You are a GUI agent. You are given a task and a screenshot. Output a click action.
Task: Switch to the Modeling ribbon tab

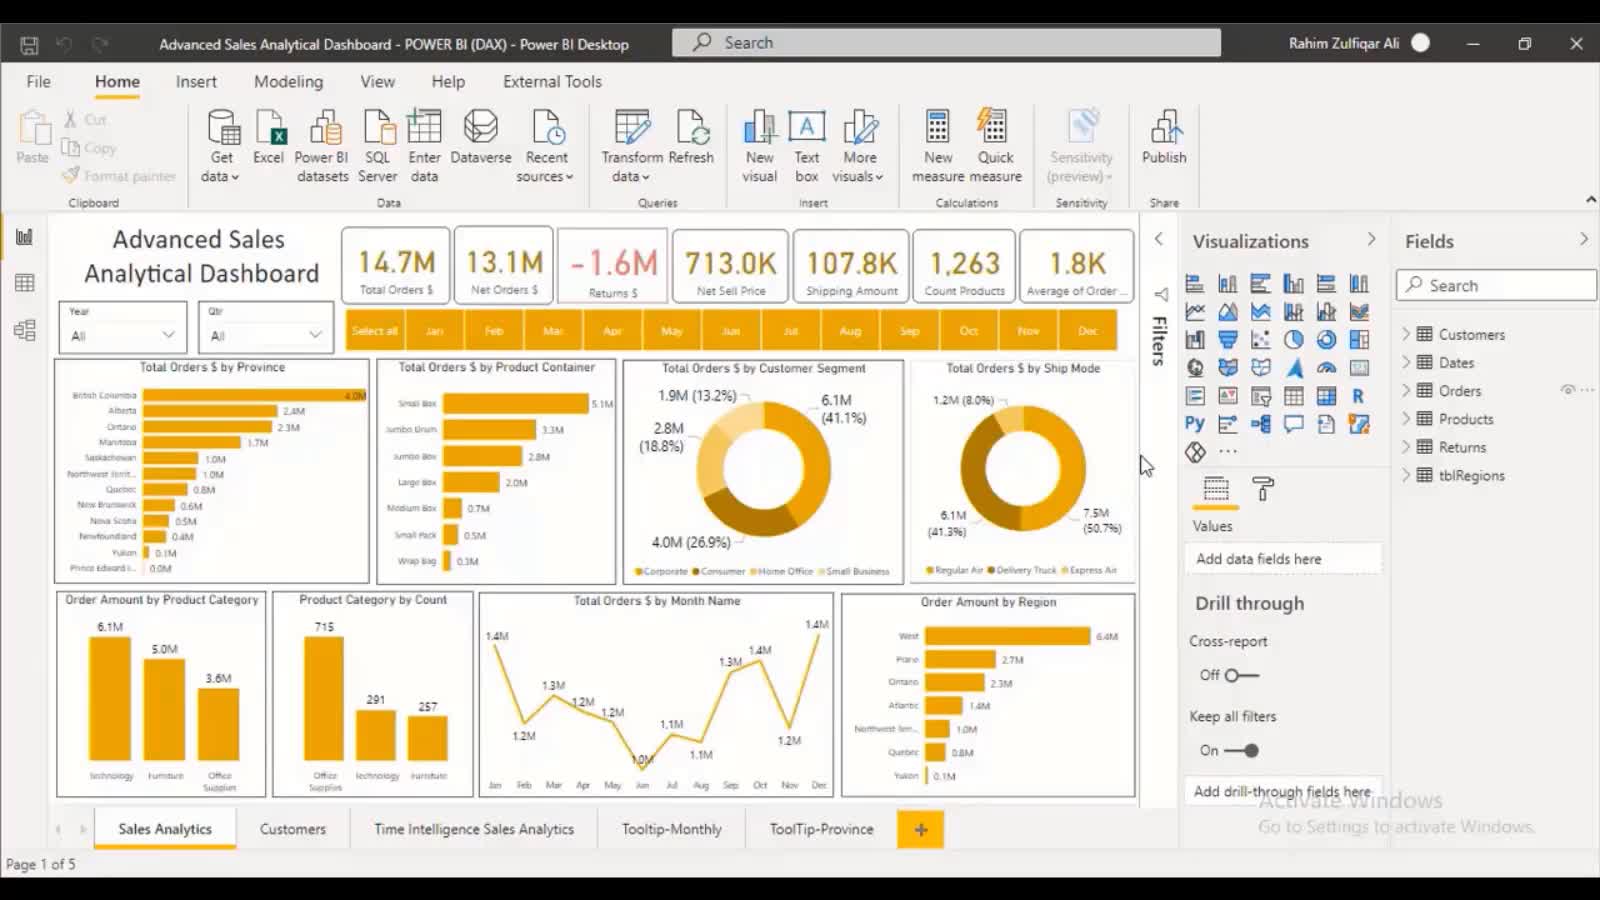coord(288,82)
